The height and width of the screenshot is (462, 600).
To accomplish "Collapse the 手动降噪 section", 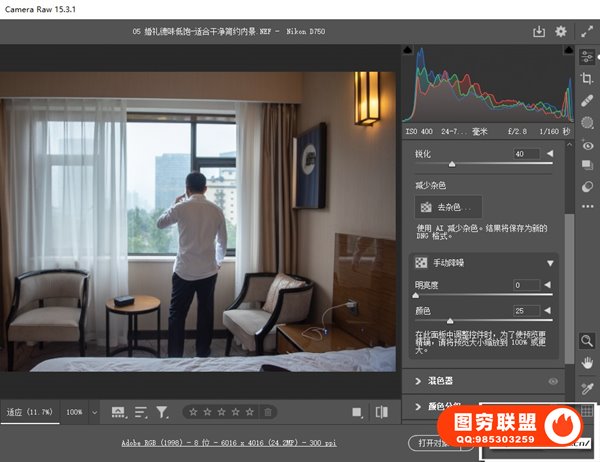I will pos(549,263).
